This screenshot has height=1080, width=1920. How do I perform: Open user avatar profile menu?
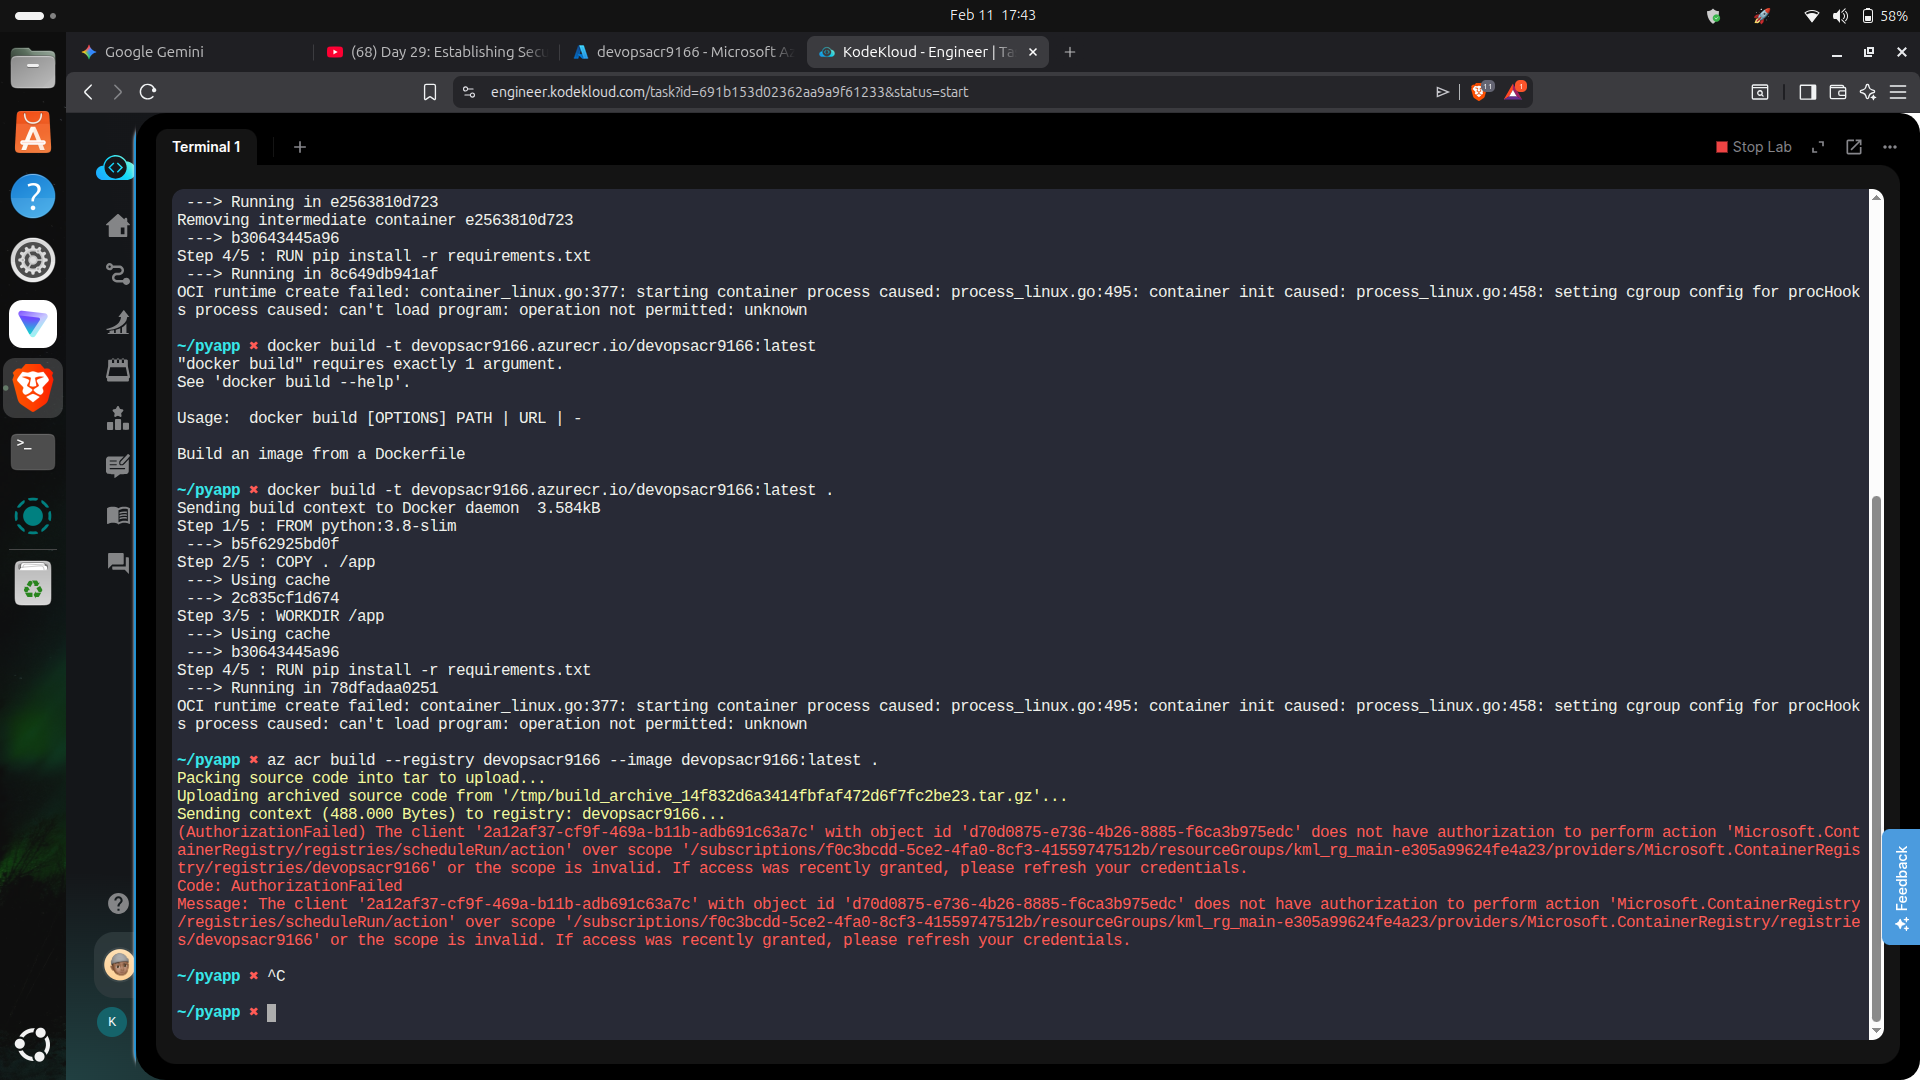(x=119, y=965)
